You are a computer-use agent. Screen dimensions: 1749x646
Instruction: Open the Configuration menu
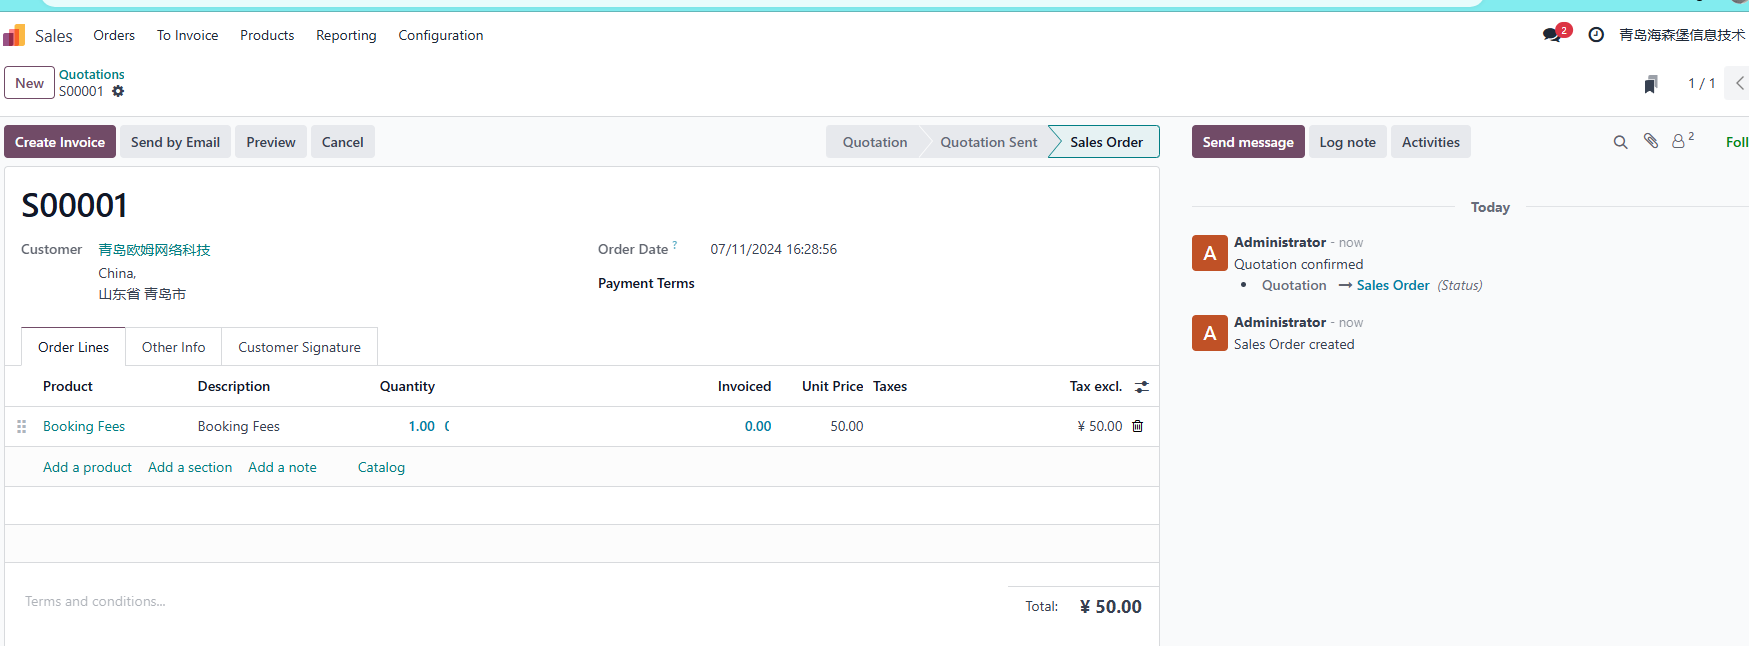pos(441,35)
